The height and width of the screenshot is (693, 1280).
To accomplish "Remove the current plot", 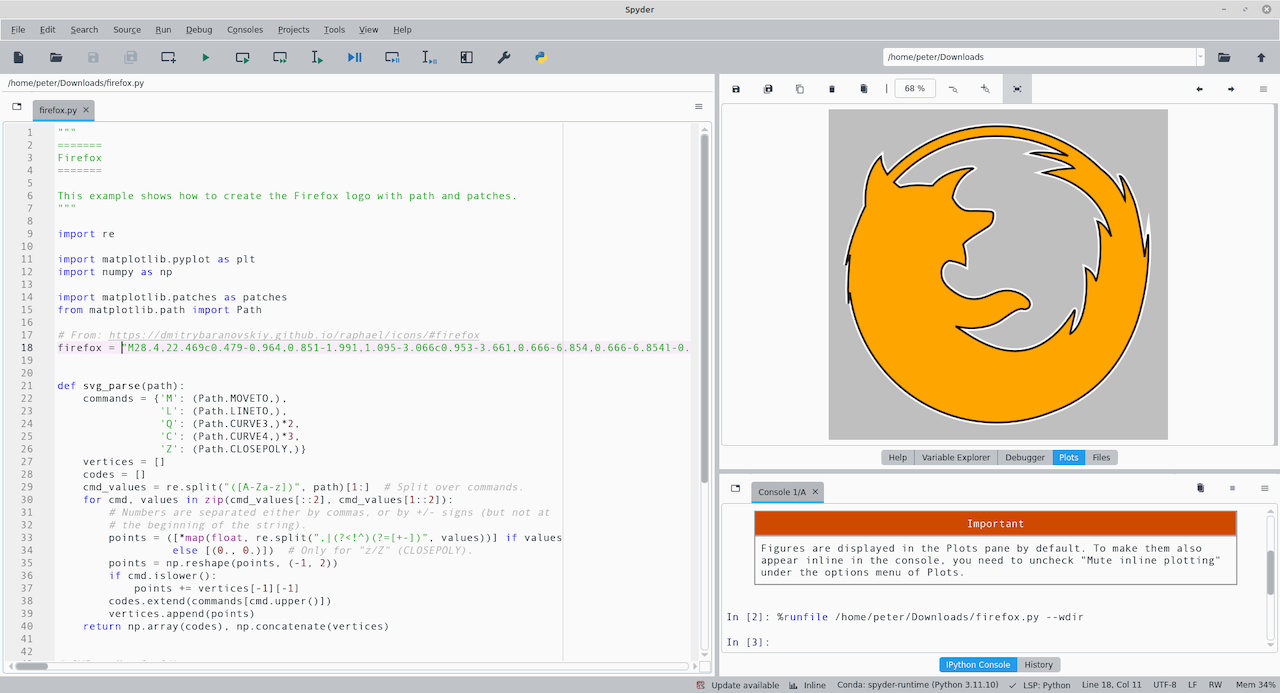I will 831,88.
